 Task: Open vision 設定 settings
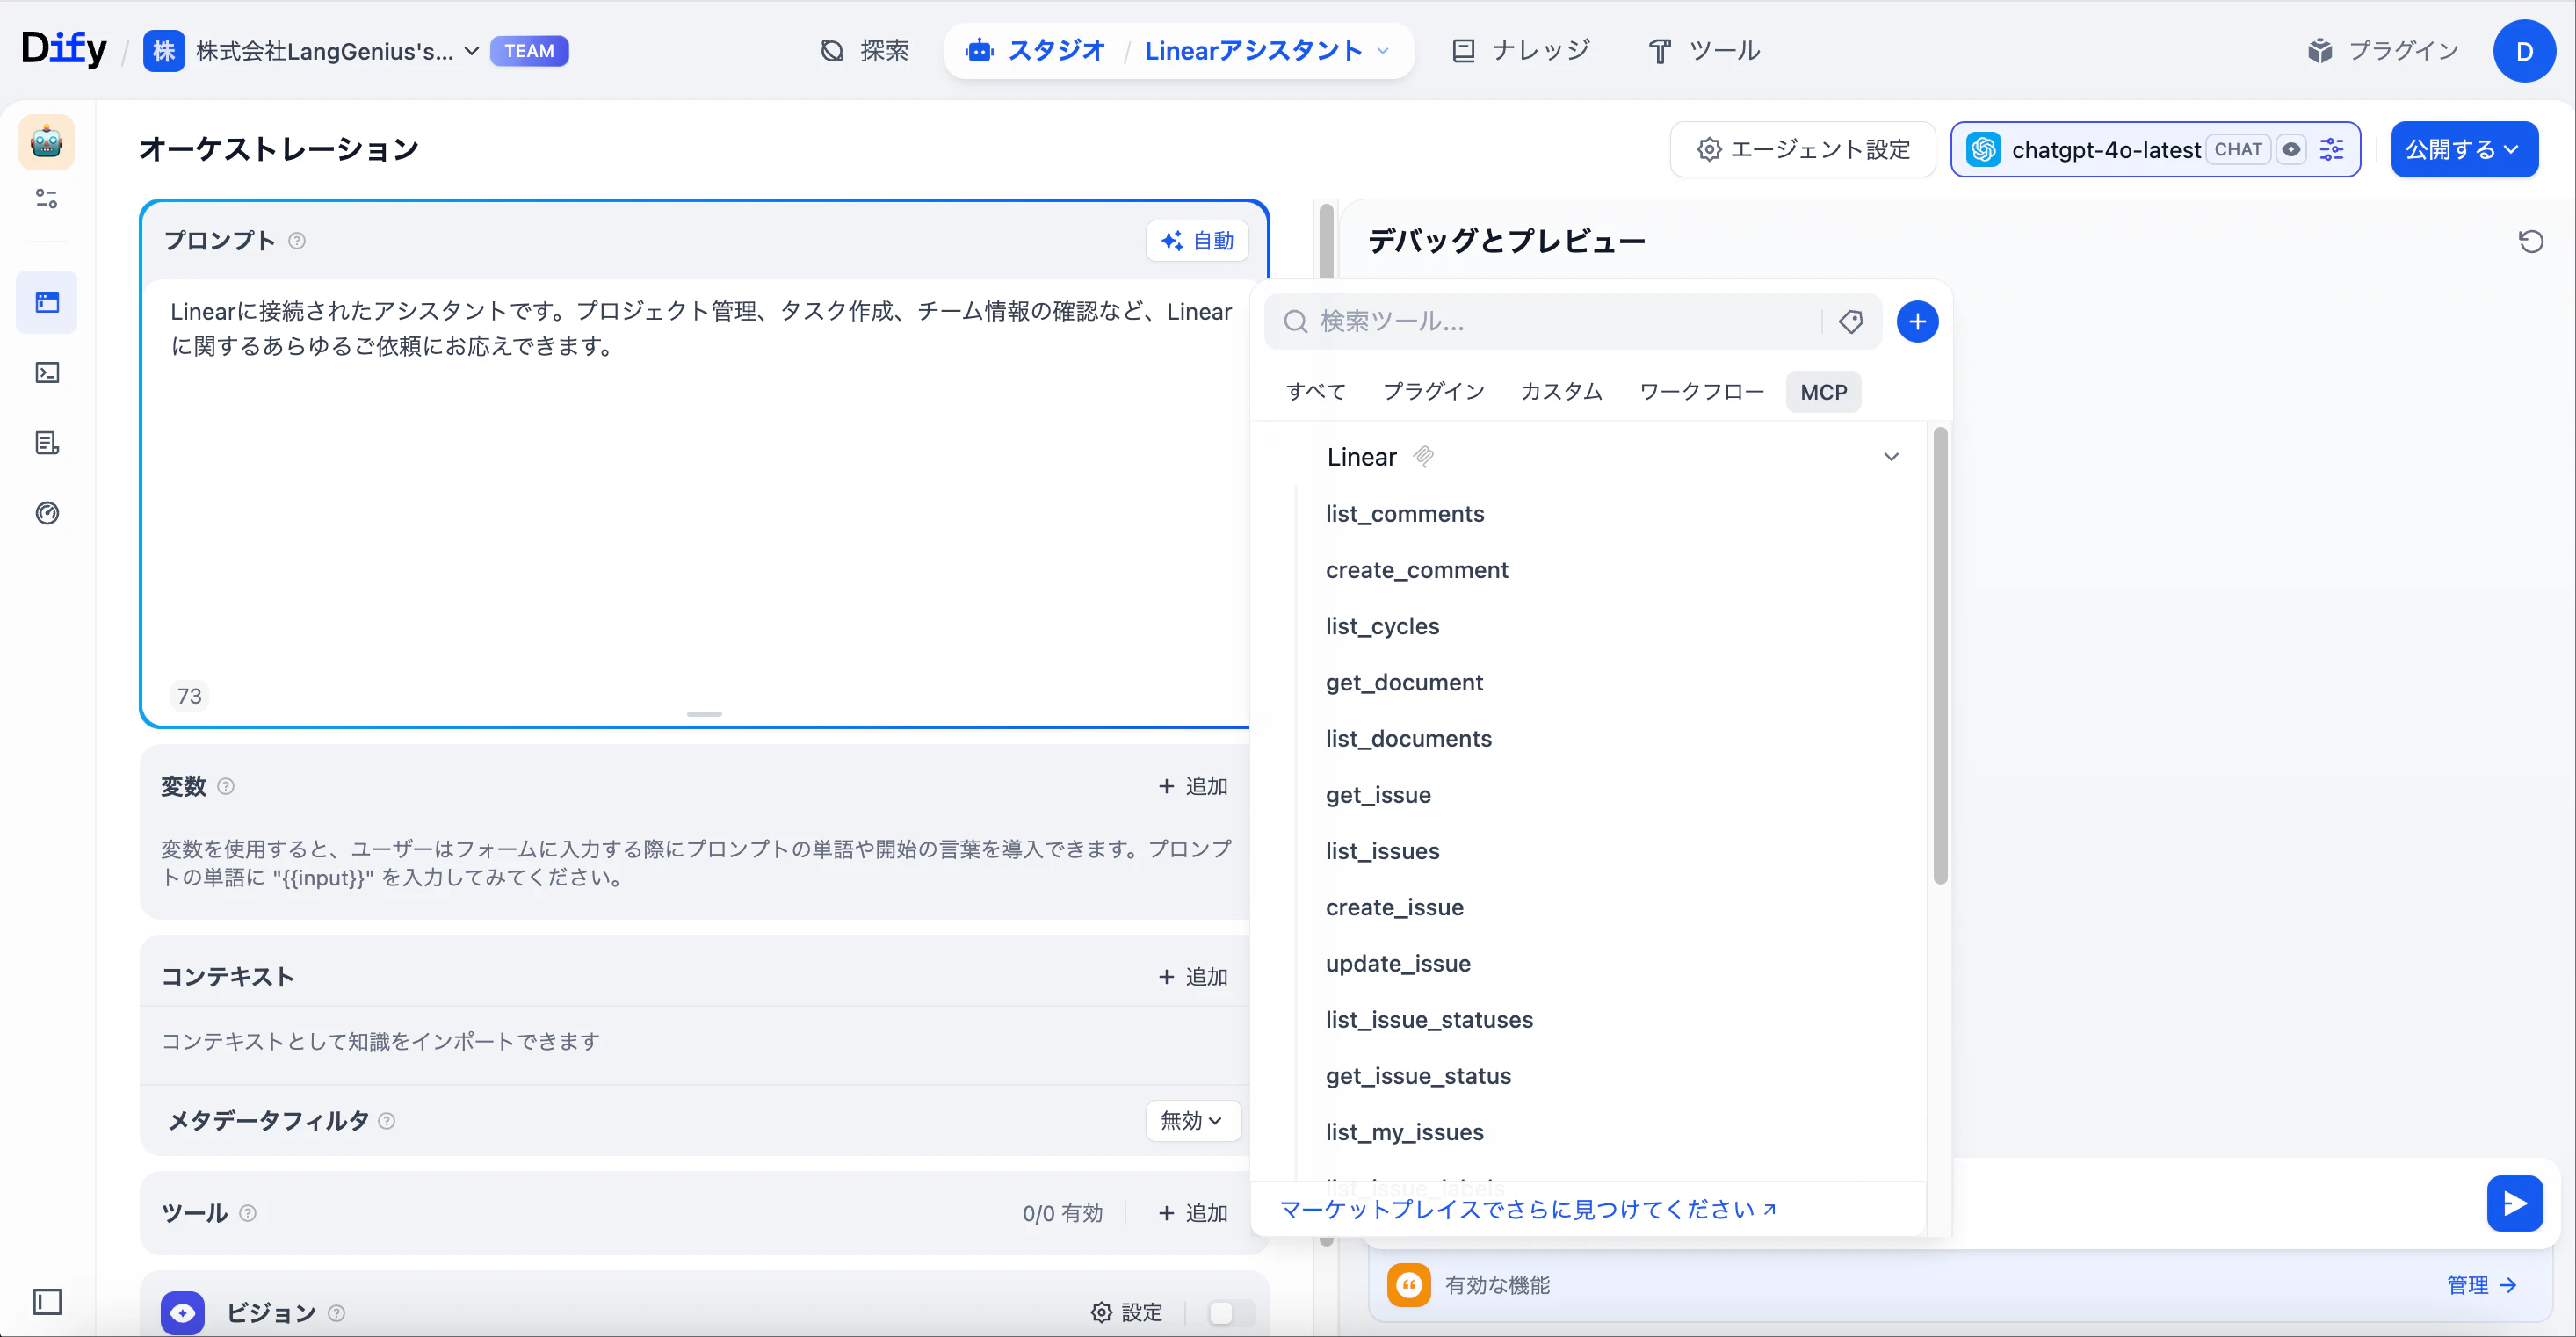click(x=1127, y=1312)
